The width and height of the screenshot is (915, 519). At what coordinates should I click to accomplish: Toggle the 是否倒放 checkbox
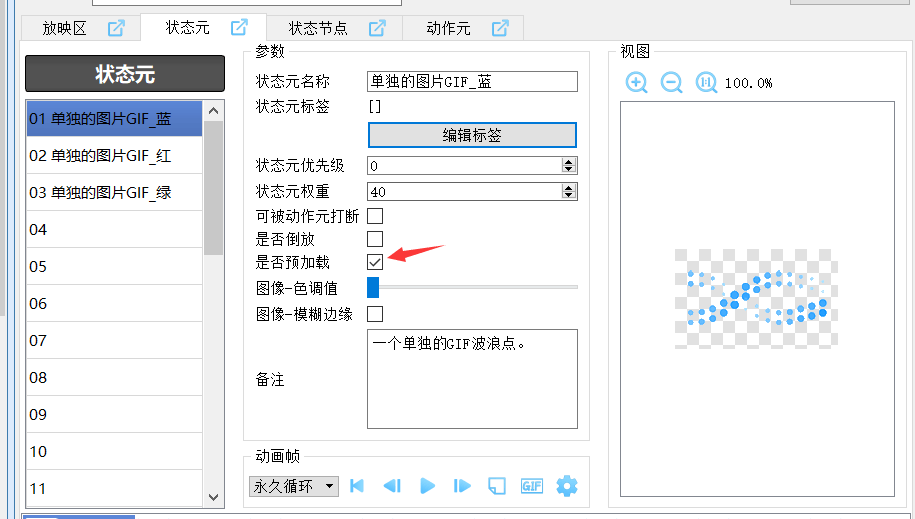point(375,239)
